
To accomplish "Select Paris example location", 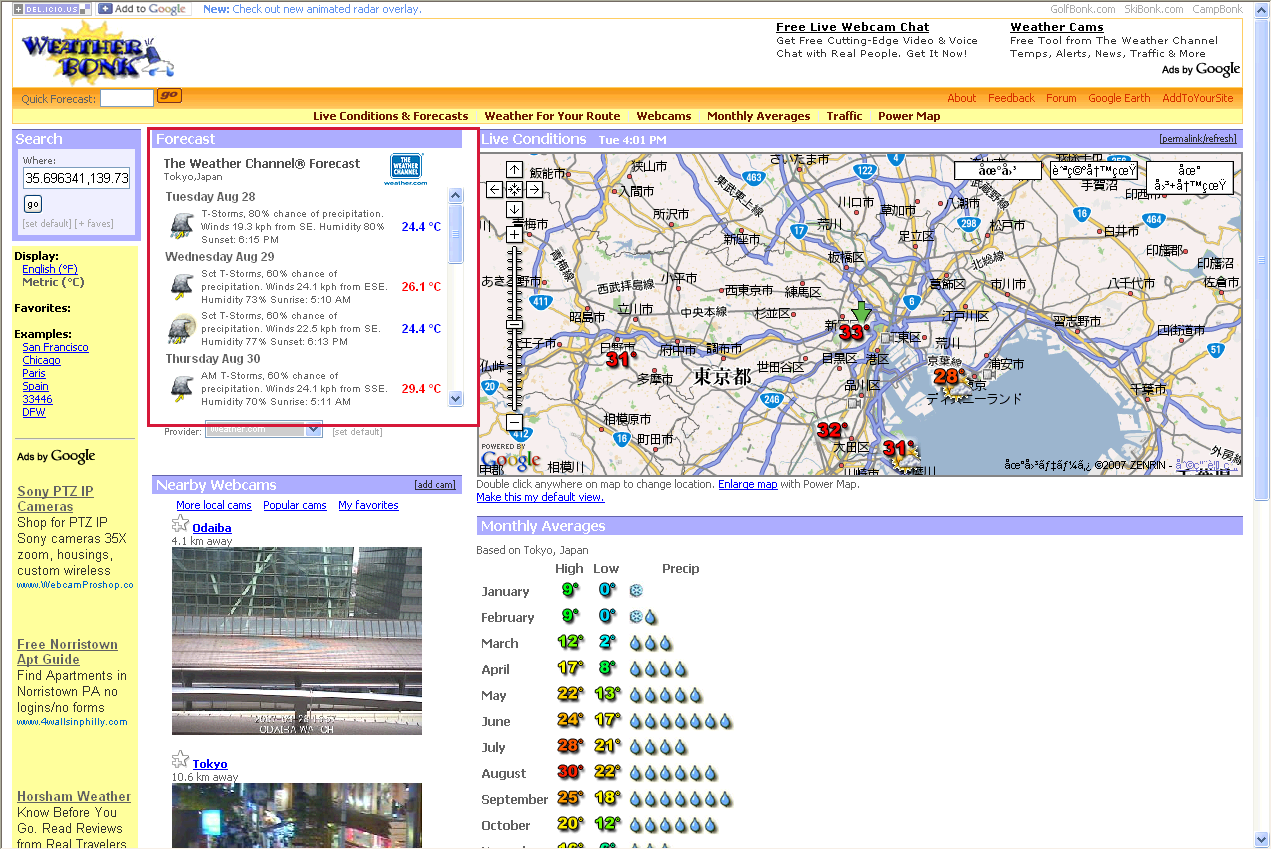I will tap(34, 373).
